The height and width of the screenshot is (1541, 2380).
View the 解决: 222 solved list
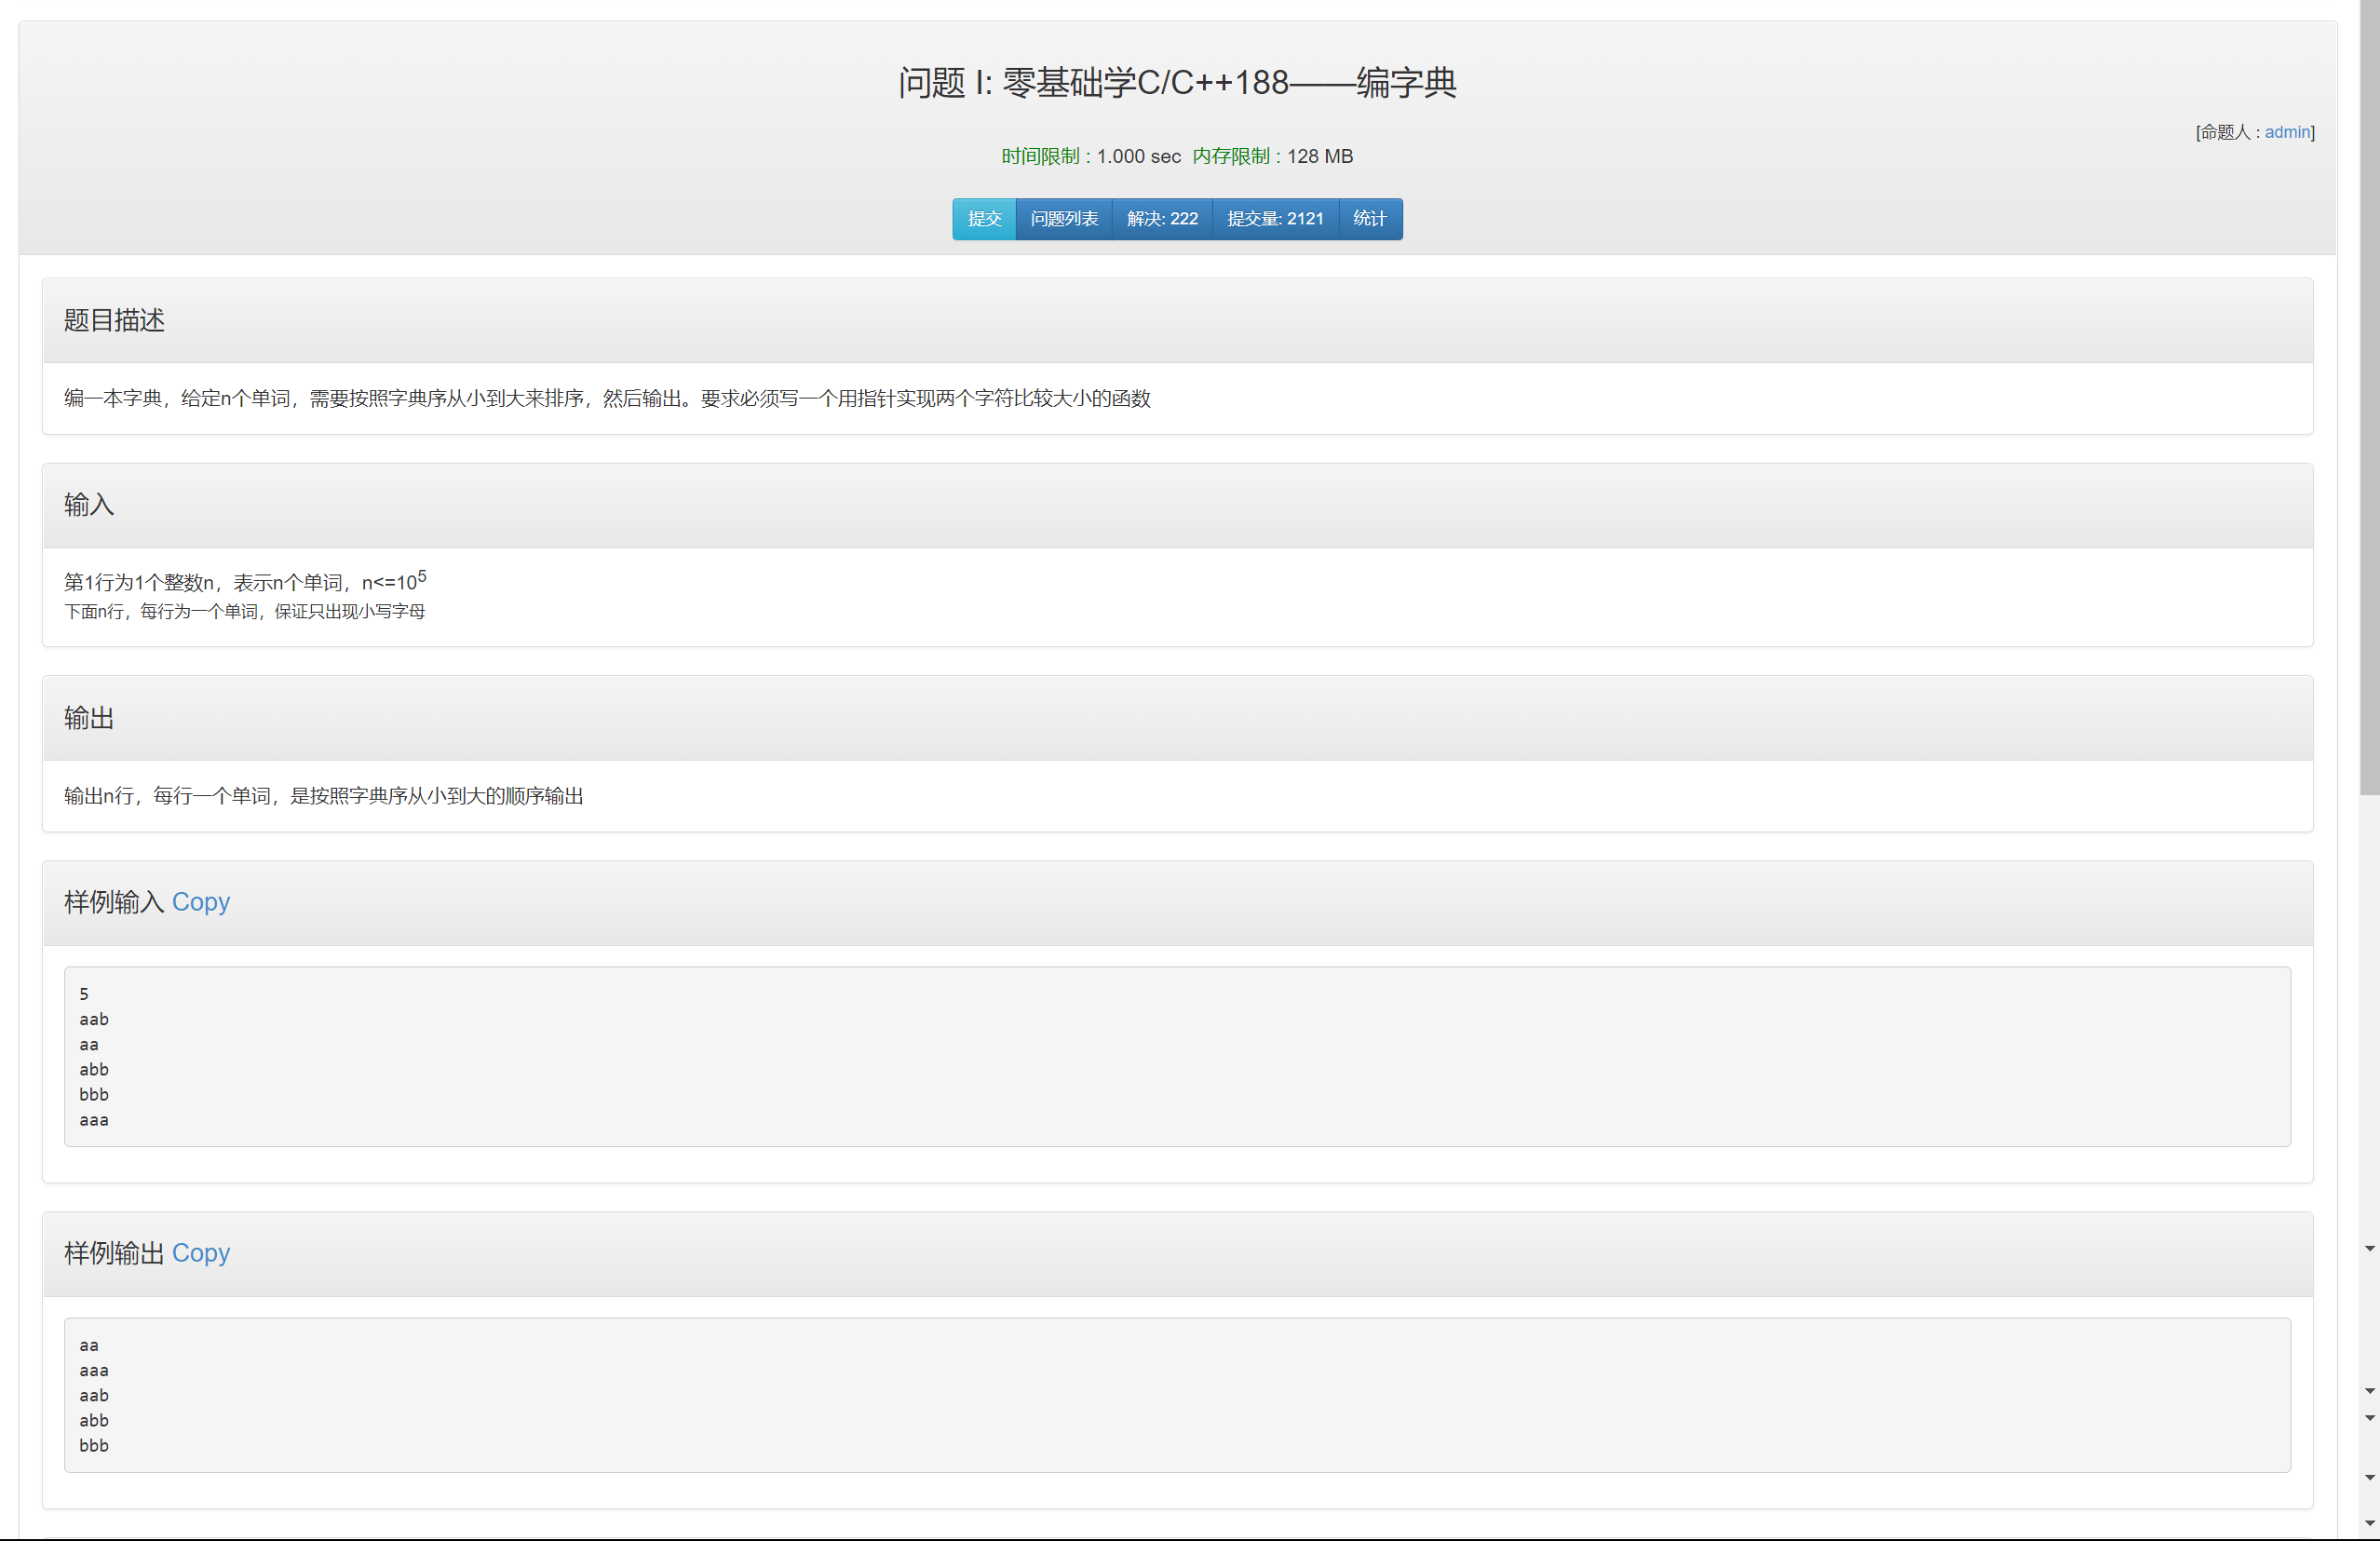[1161, 219]
